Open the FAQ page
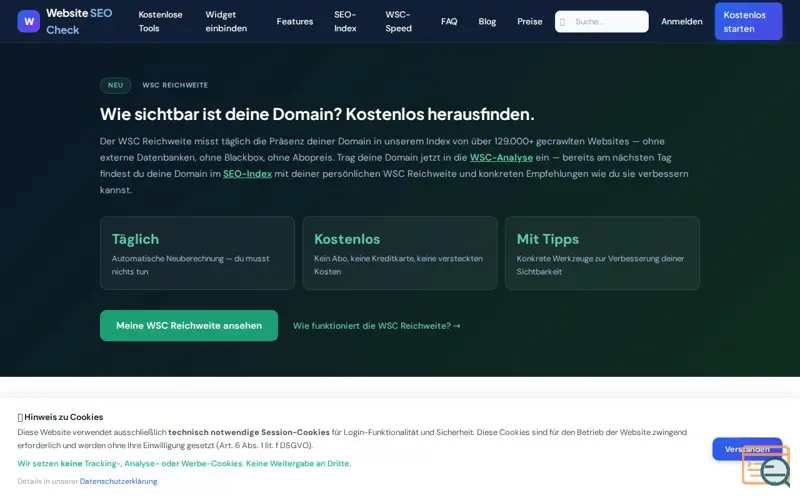Viewport: 800px width, 500px height. tap(449, 21)
